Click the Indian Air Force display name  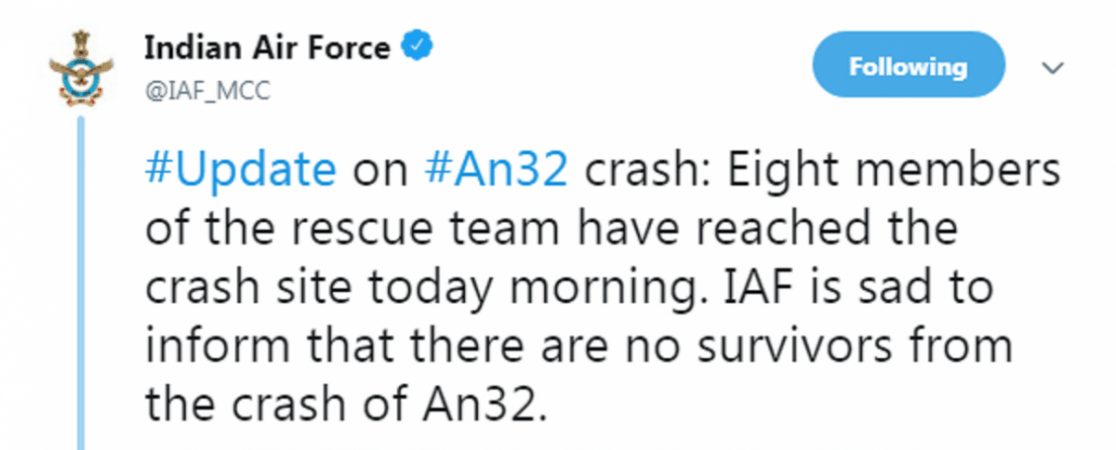coord(268,49)
